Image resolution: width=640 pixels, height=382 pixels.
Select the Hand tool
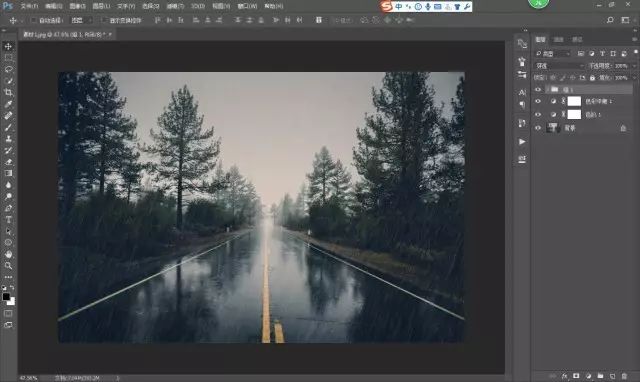[x=8, y=254]
